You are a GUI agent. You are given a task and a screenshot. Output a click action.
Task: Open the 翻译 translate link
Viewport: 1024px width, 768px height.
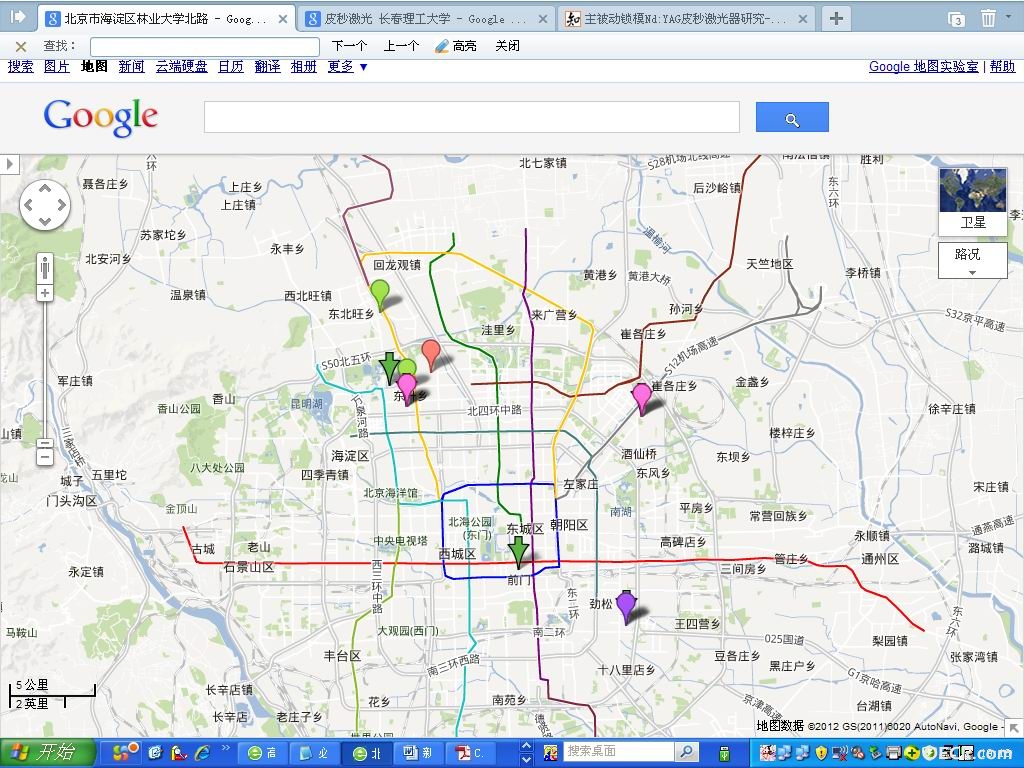(267, 67)
